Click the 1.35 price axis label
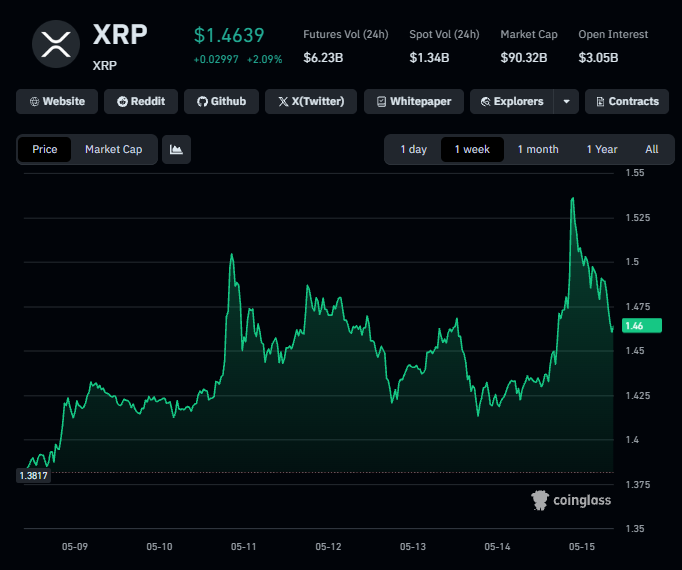682x570 pixels. point(635,529)
